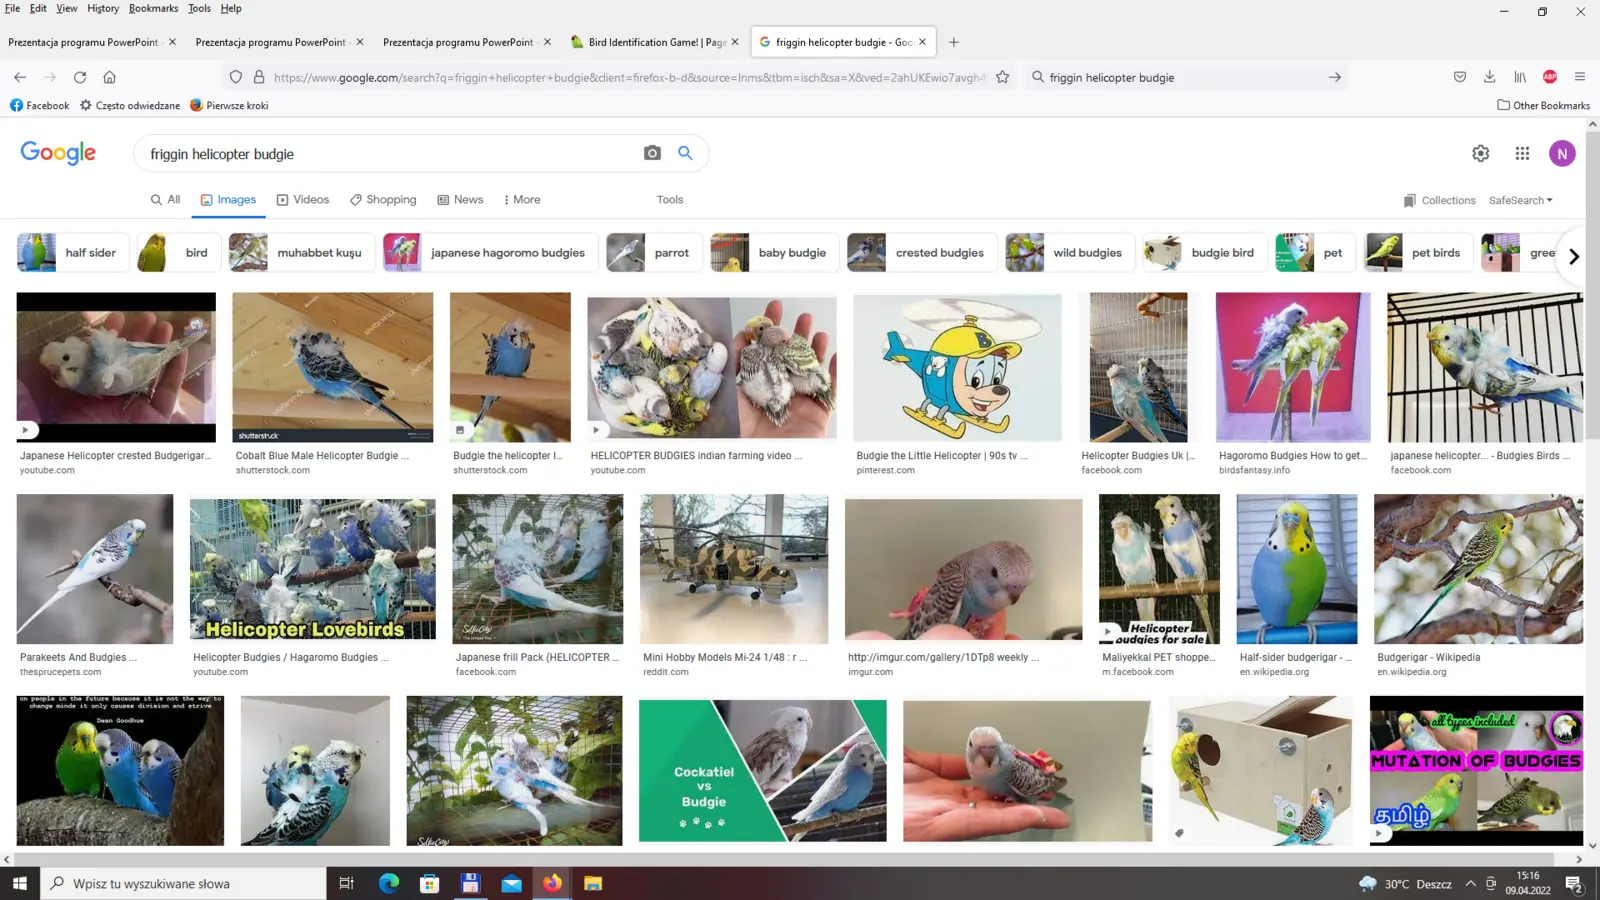Open the Firefox hamburger application menu
This screenshot has width=1600, height=900.
coord(1580,77)
